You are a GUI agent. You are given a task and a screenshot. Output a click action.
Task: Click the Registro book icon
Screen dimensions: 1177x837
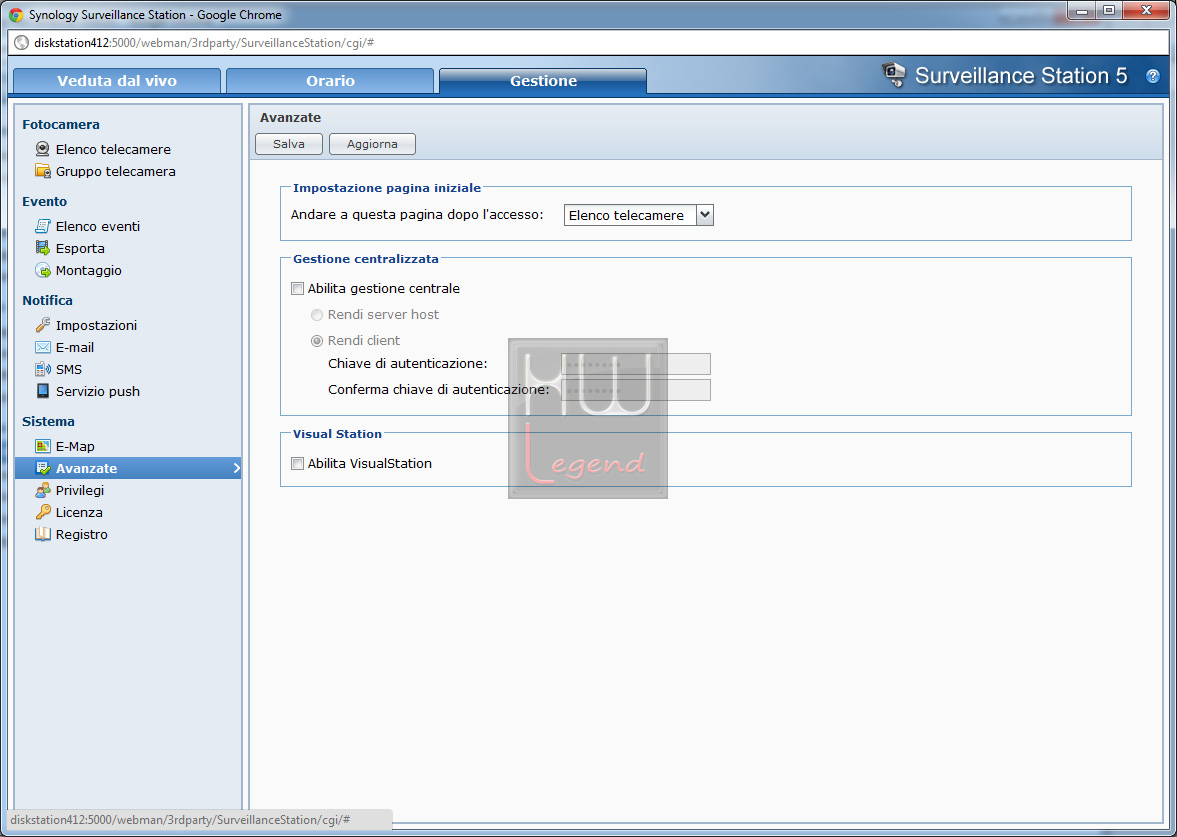pos(43,534)
